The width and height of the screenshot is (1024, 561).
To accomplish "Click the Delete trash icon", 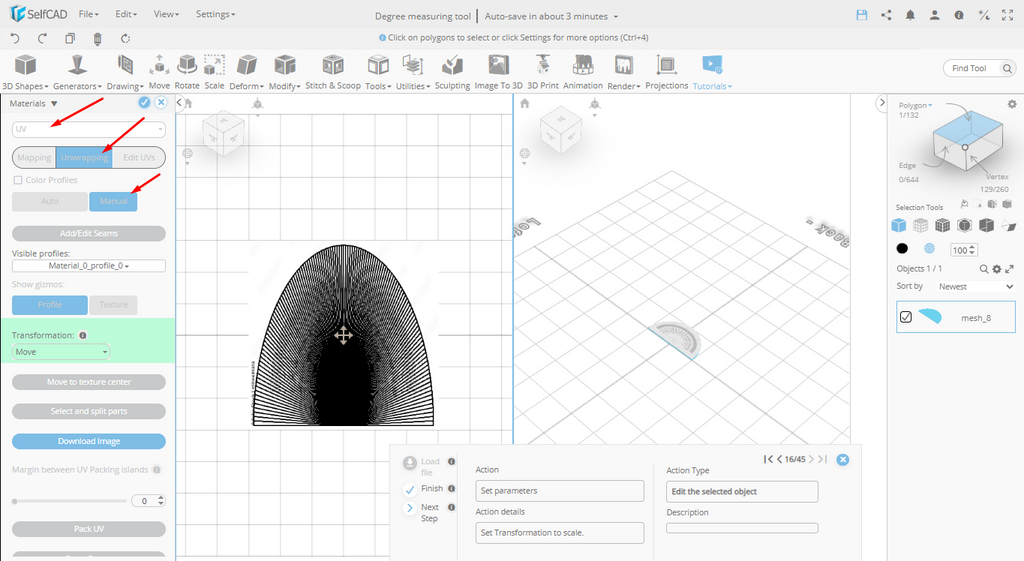I will (x=97, y=39).
